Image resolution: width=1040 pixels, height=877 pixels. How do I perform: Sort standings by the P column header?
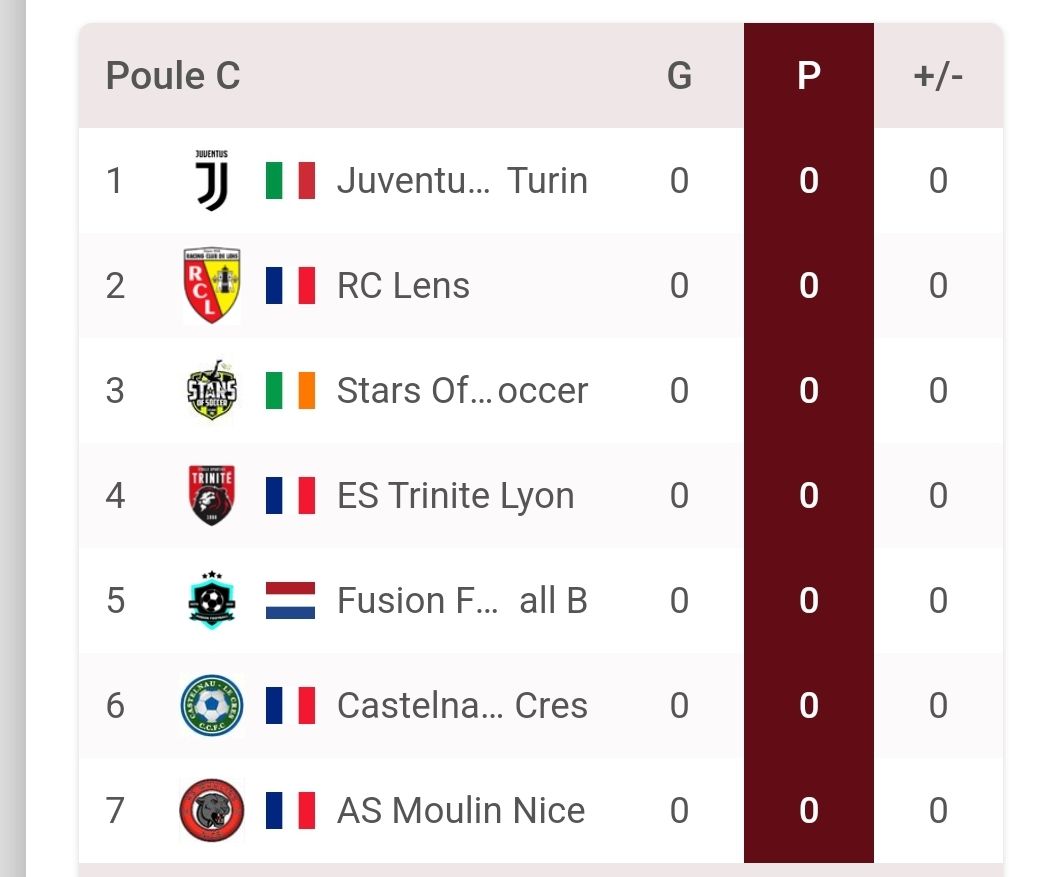(808, 76)
